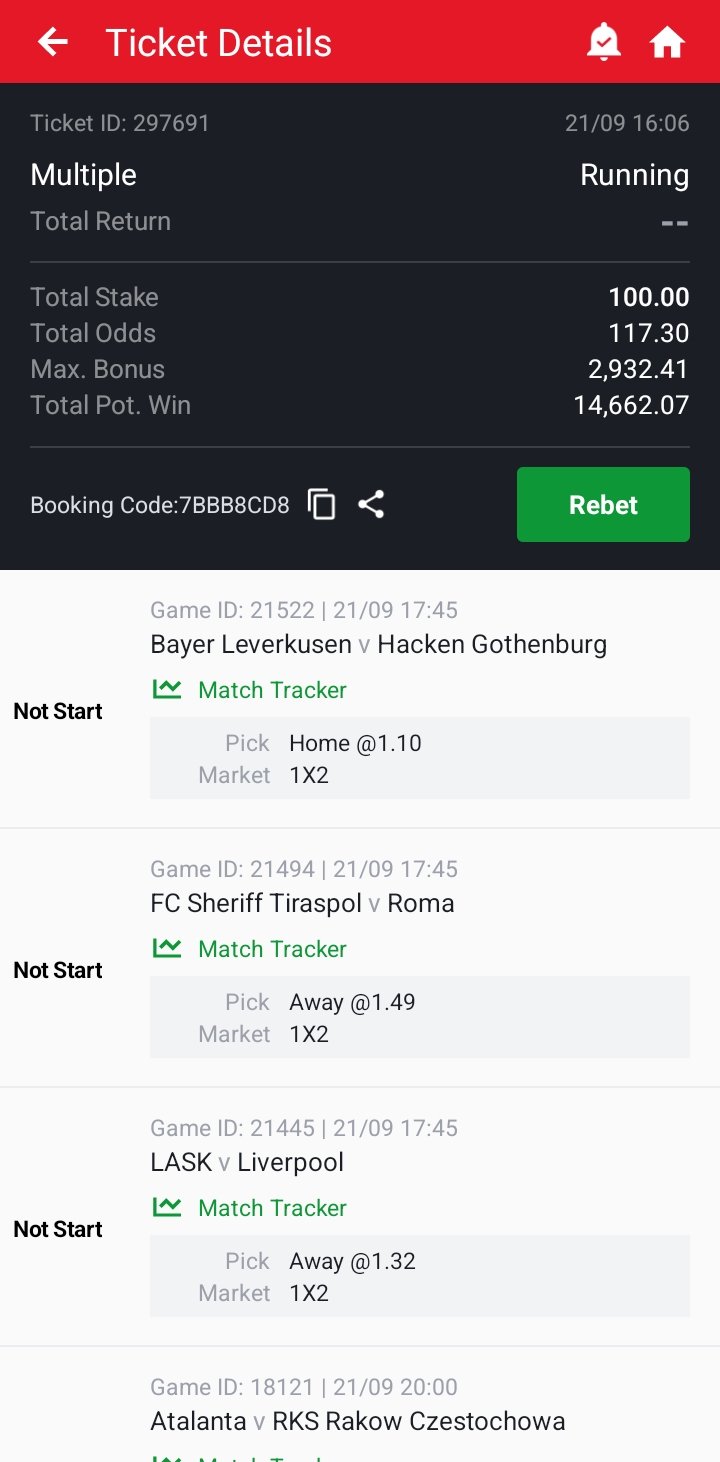Viewport: 720px width, 1462px height.
Task: Tap the Home @1.10 pick box
Action: (x=419, y=758)
